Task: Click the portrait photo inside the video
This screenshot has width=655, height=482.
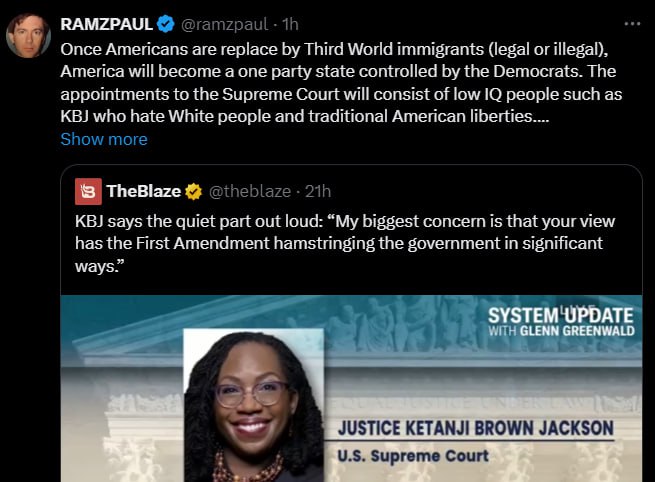Action: [x=254, y=405]
